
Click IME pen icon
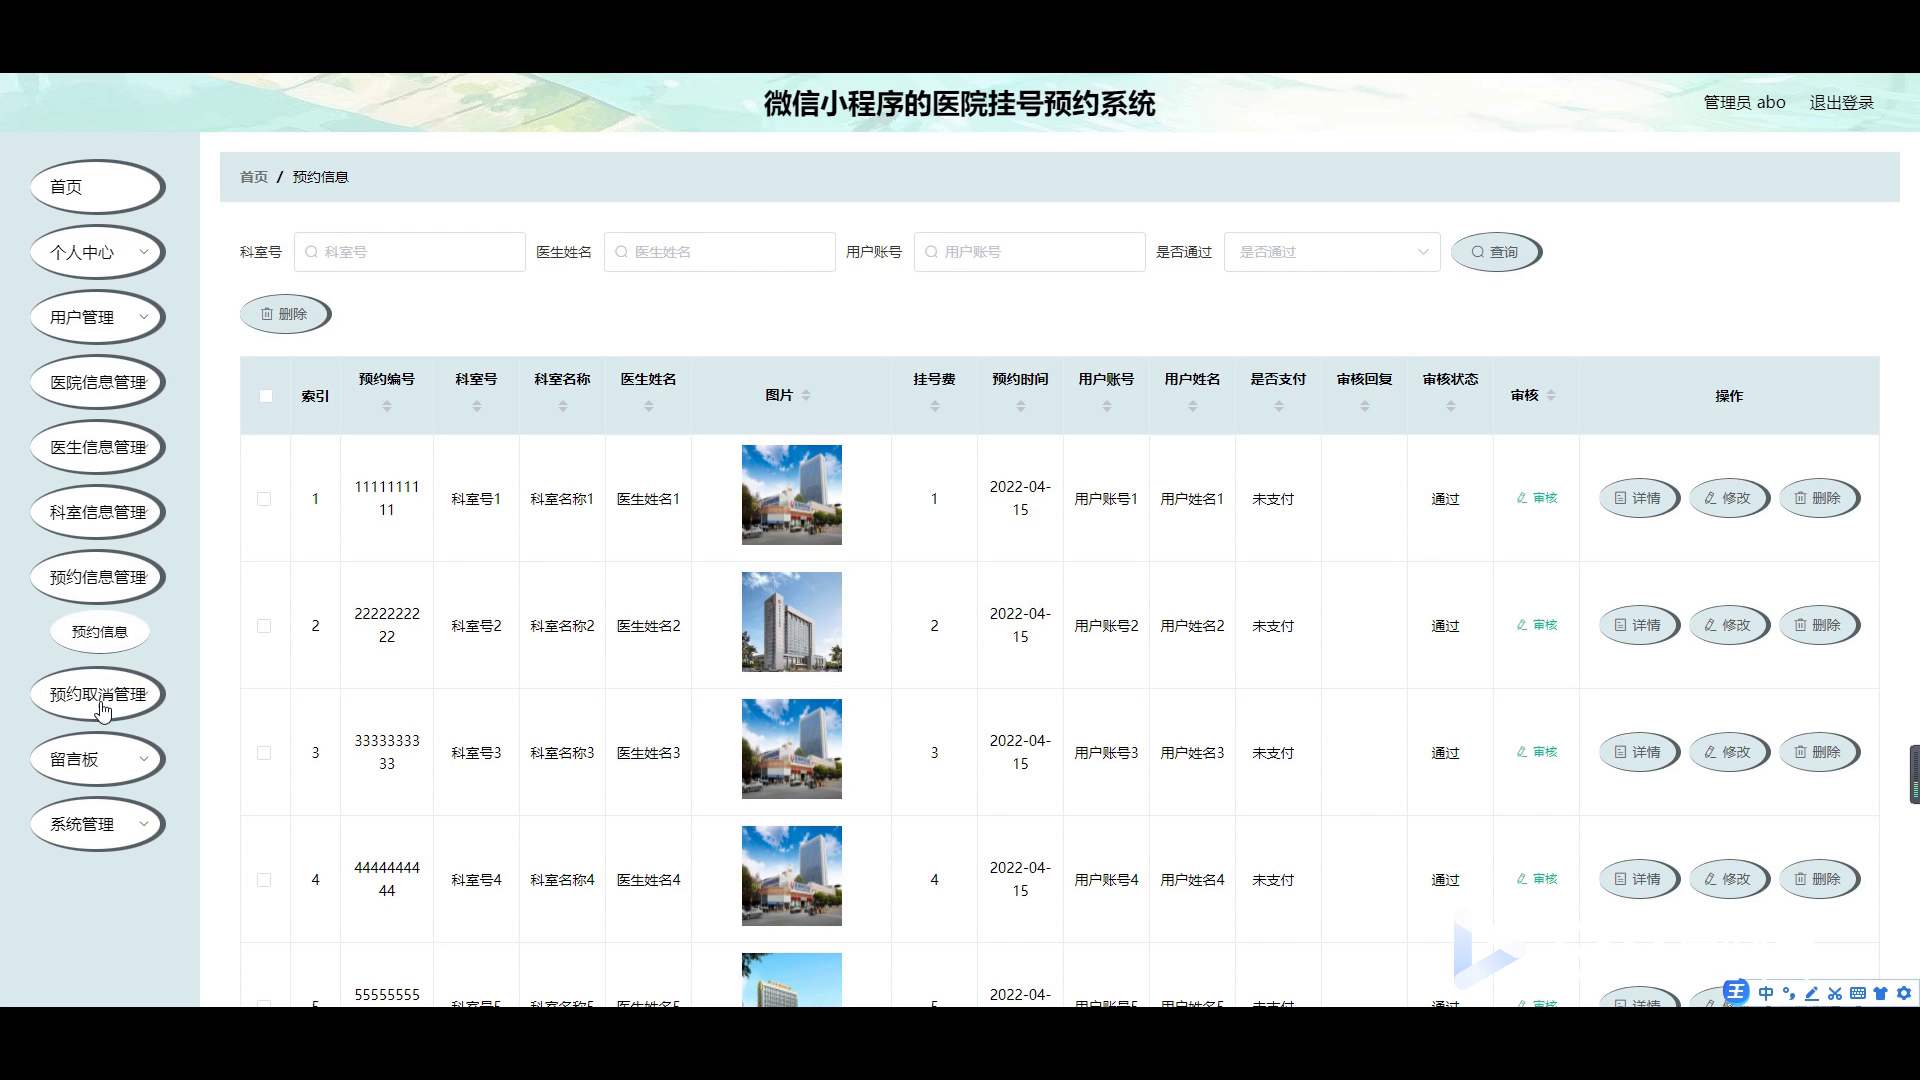1812,993
